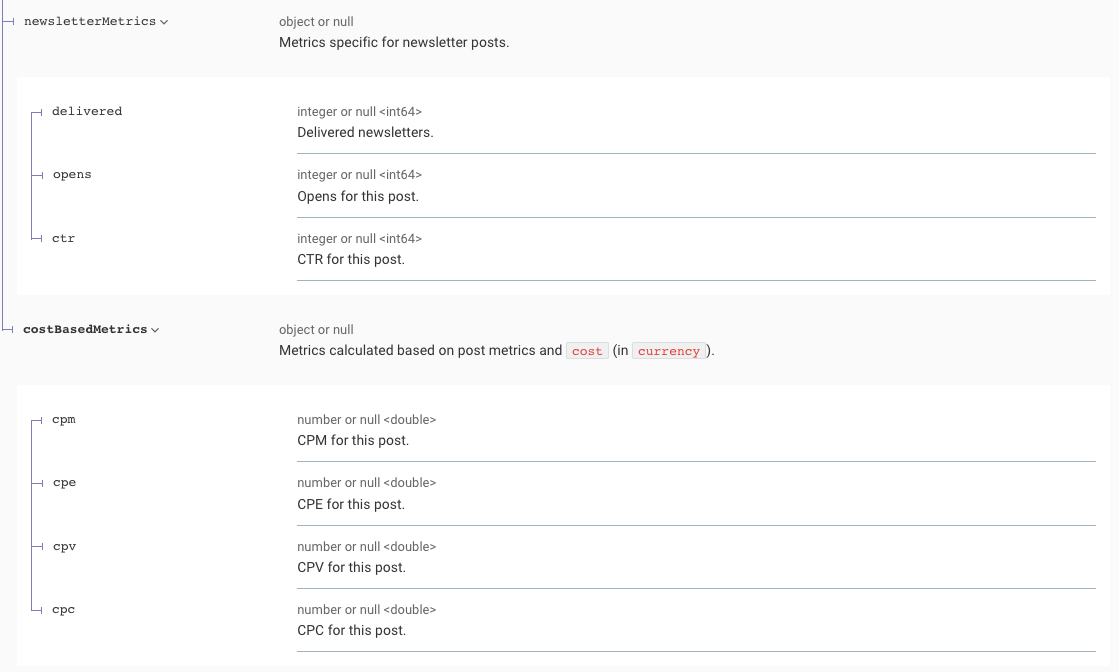Collapse the newsletterMetrics chevron arrow
This screenshot has height=672, width=1119.
click(x=164, y=22)
